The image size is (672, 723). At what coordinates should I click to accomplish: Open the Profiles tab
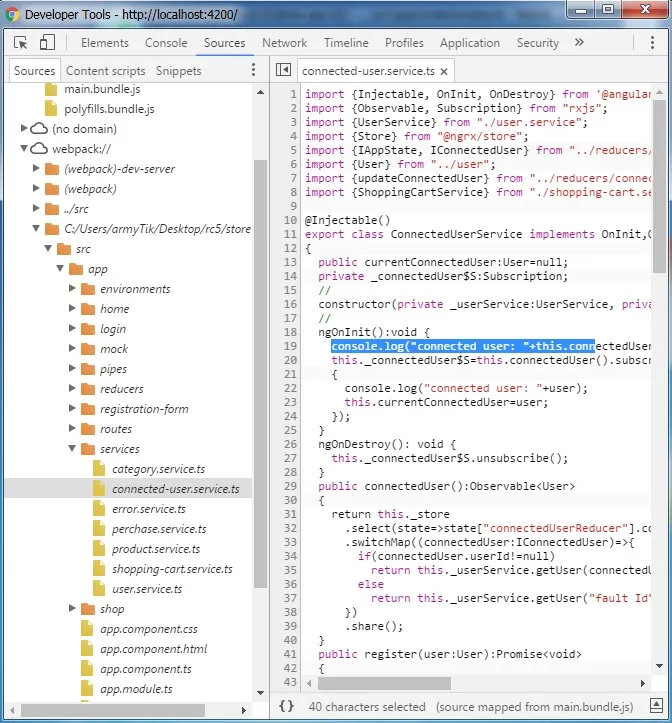404,43
